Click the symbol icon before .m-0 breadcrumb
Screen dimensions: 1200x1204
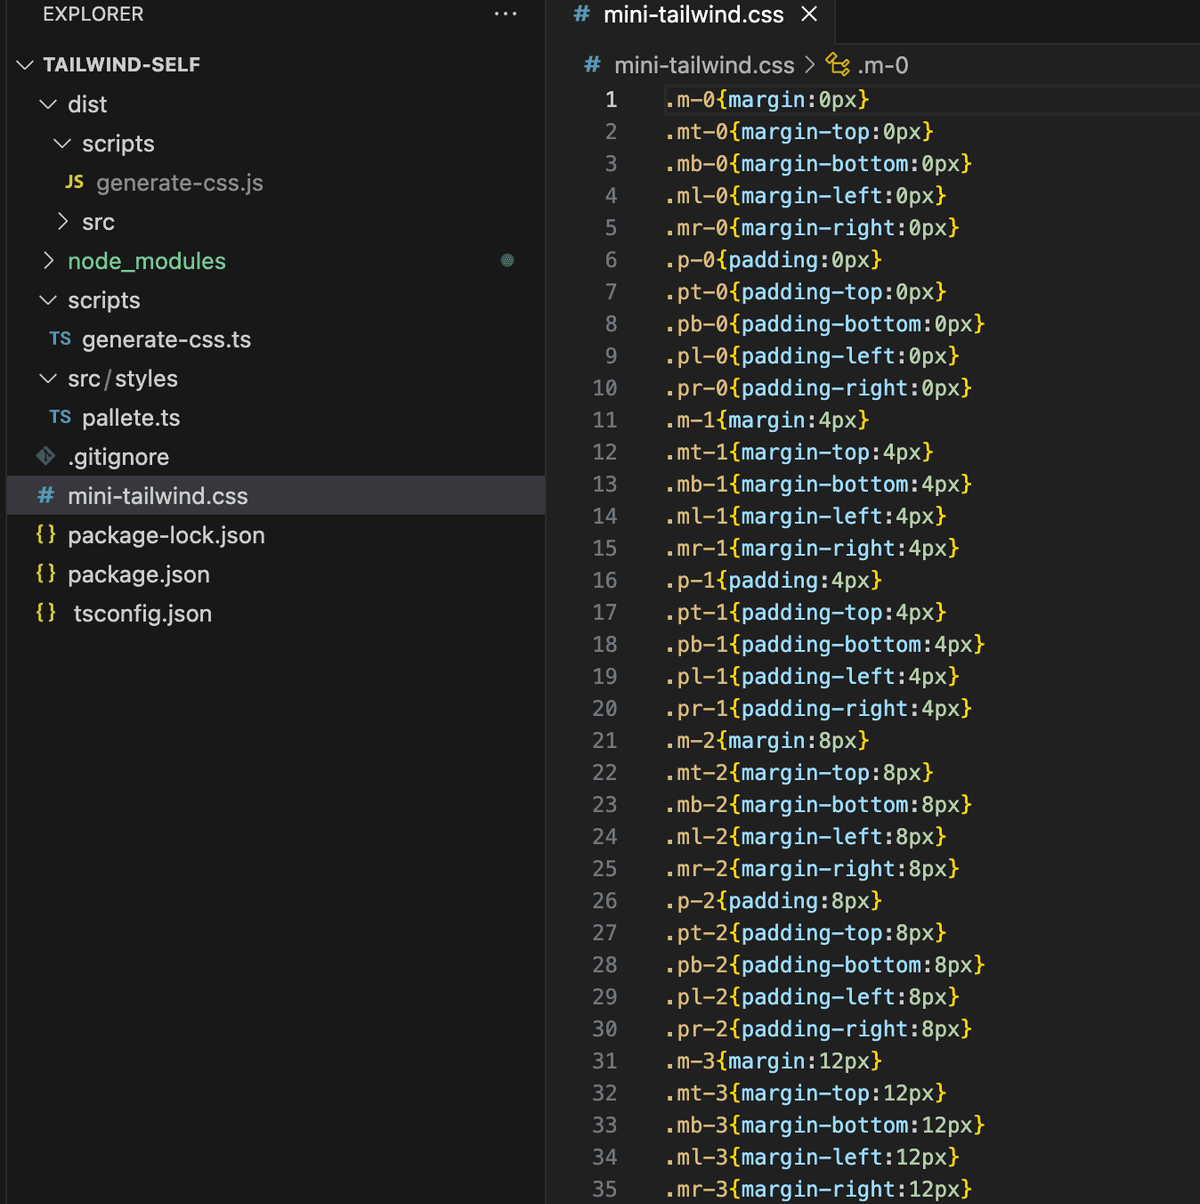[838, 65]
